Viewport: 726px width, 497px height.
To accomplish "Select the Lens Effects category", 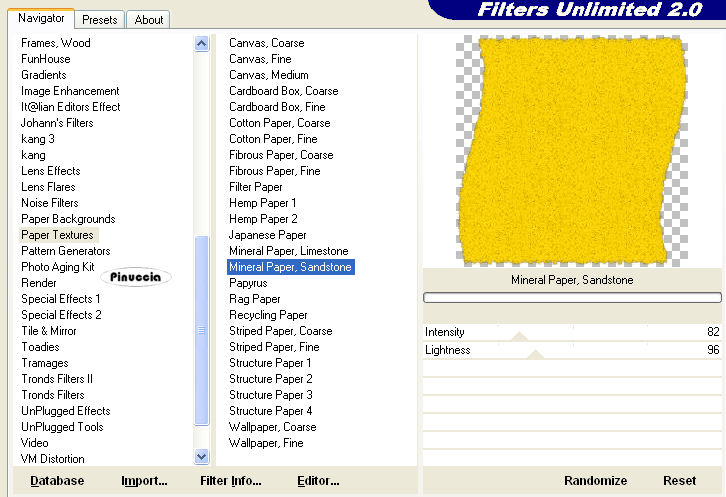I will point(50,171).
